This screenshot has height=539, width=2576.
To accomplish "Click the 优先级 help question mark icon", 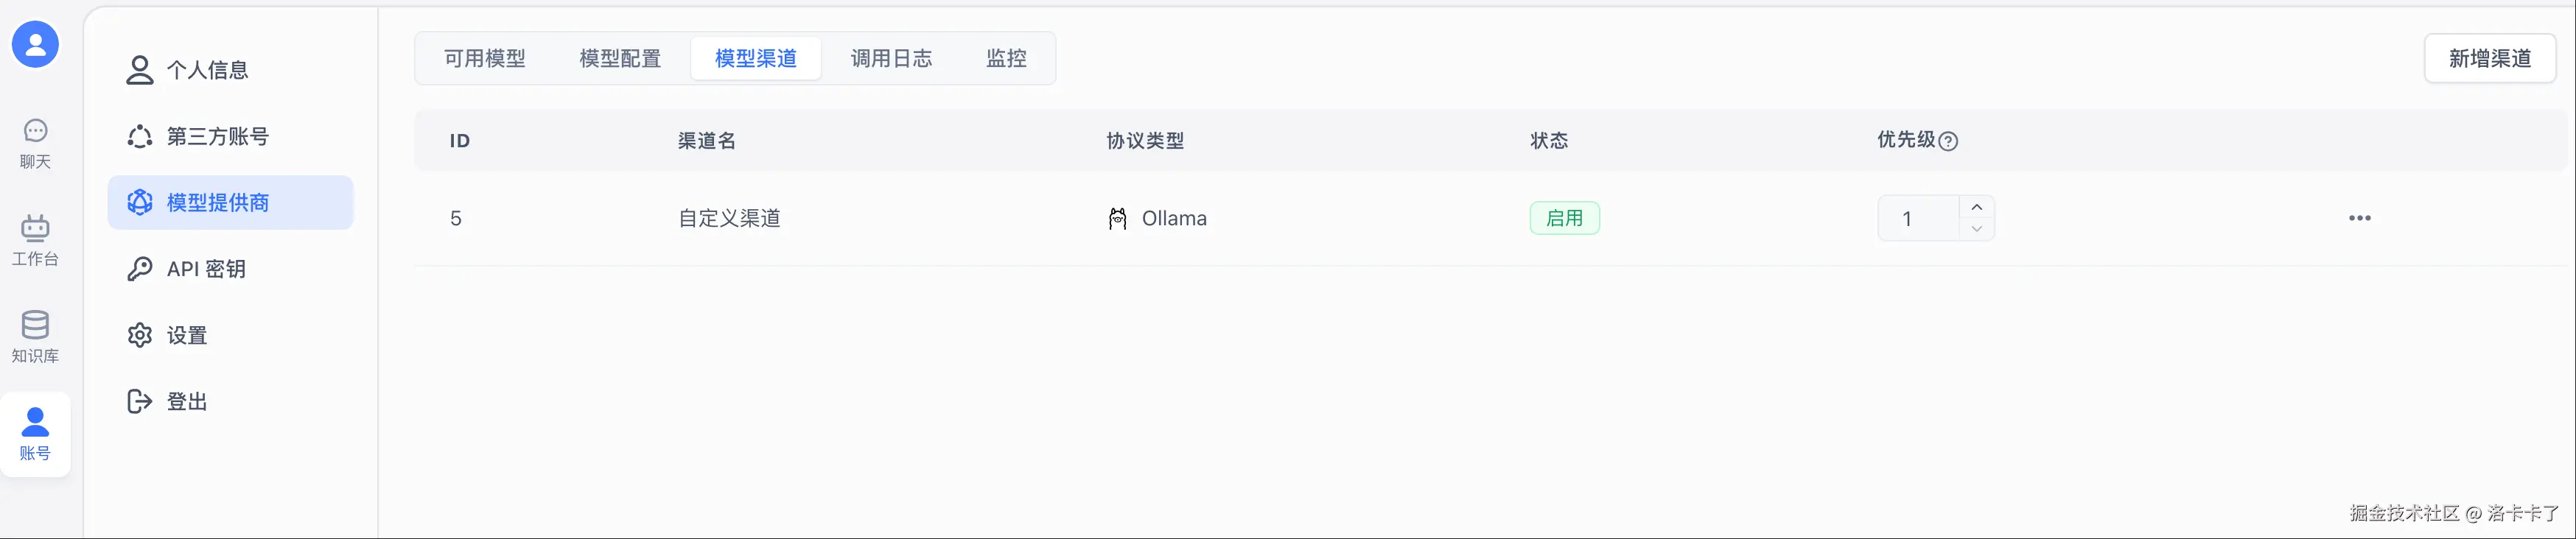I will click(x=1948, y=141).
